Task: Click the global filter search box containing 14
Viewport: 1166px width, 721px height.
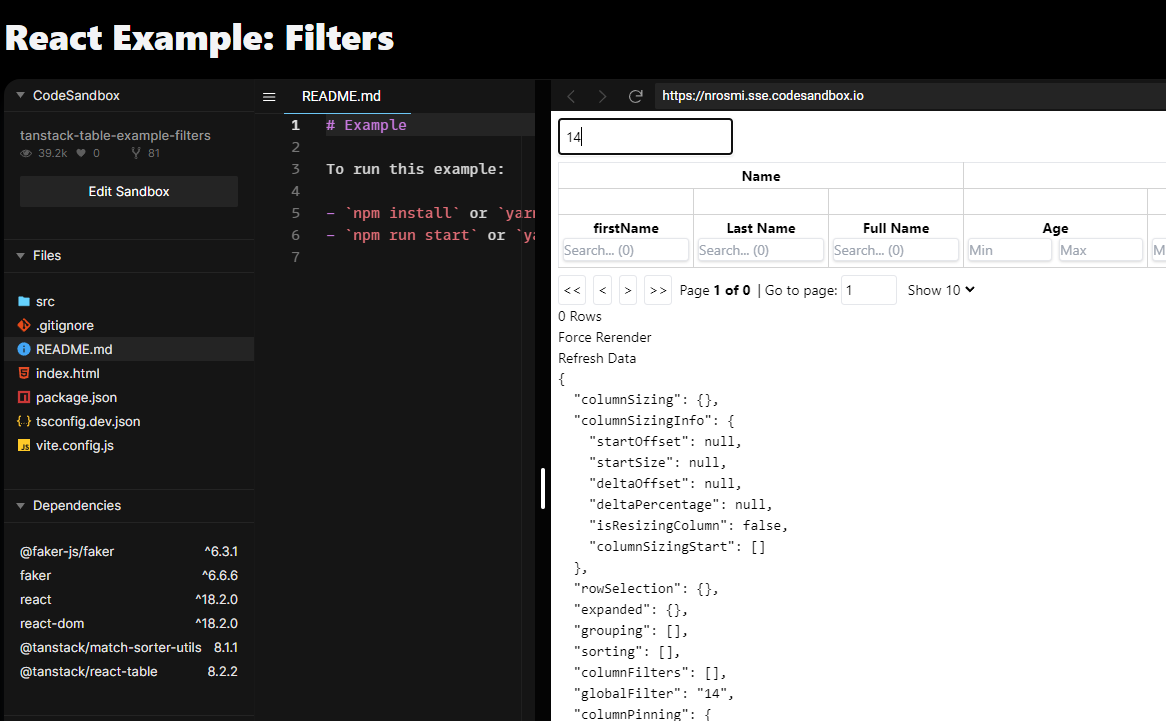Action: [644, 136]
